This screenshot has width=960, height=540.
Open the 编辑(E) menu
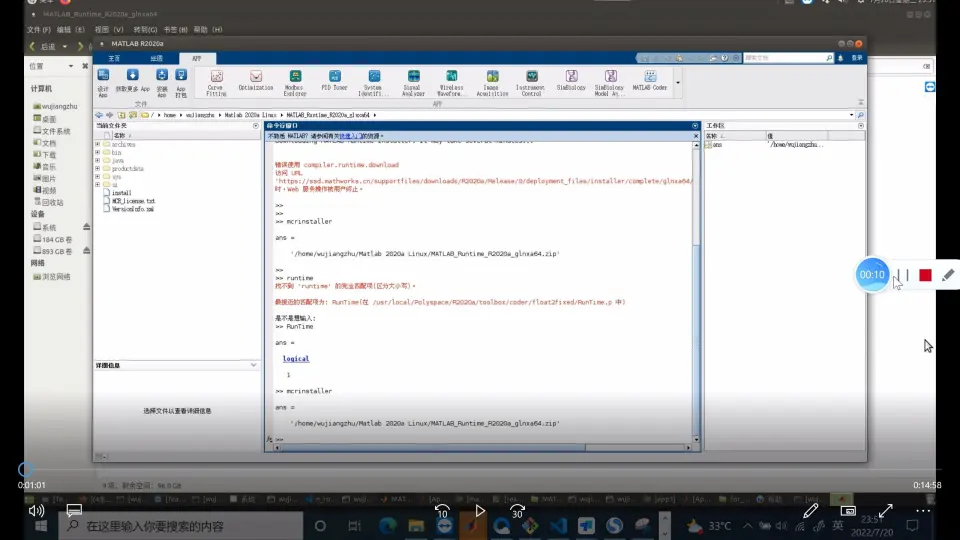pos(70,29)
